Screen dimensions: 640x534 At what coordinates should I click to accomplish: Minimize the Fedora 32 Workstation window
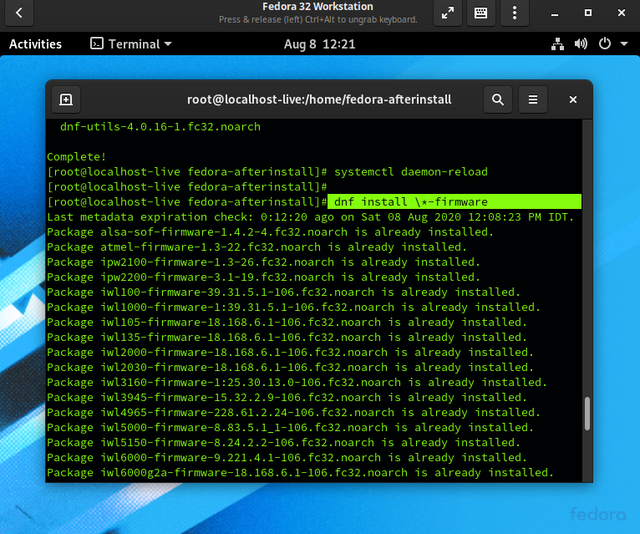pos(554,13)
